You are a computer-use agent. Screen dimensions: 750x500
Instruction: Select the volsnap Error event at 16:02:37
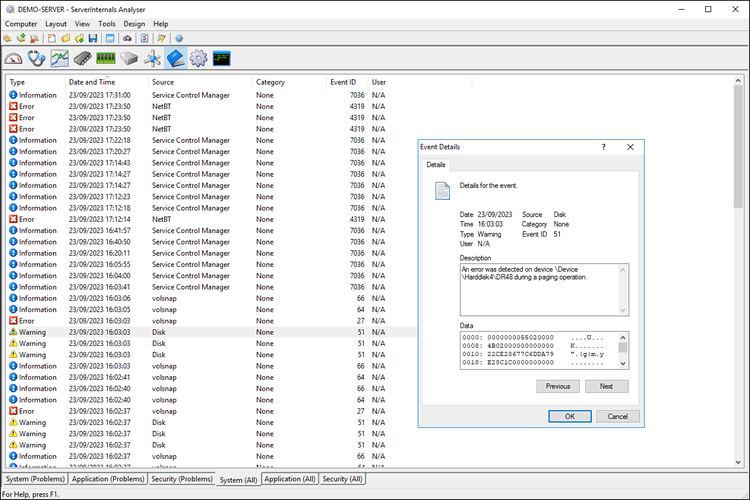click(x=212, y=411)
